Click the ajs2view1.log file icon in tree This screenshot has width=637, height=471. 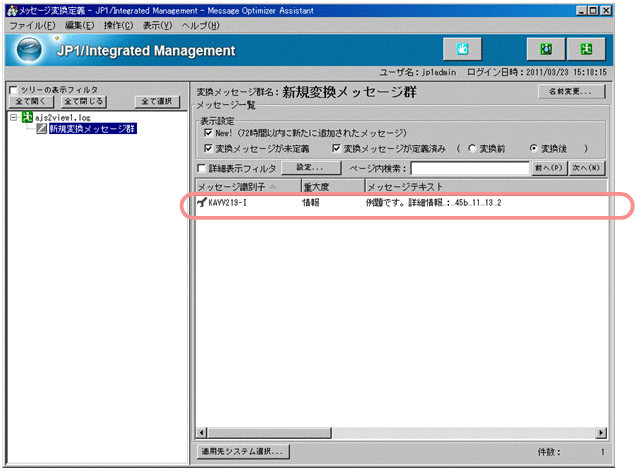click(x=27, y=117)
